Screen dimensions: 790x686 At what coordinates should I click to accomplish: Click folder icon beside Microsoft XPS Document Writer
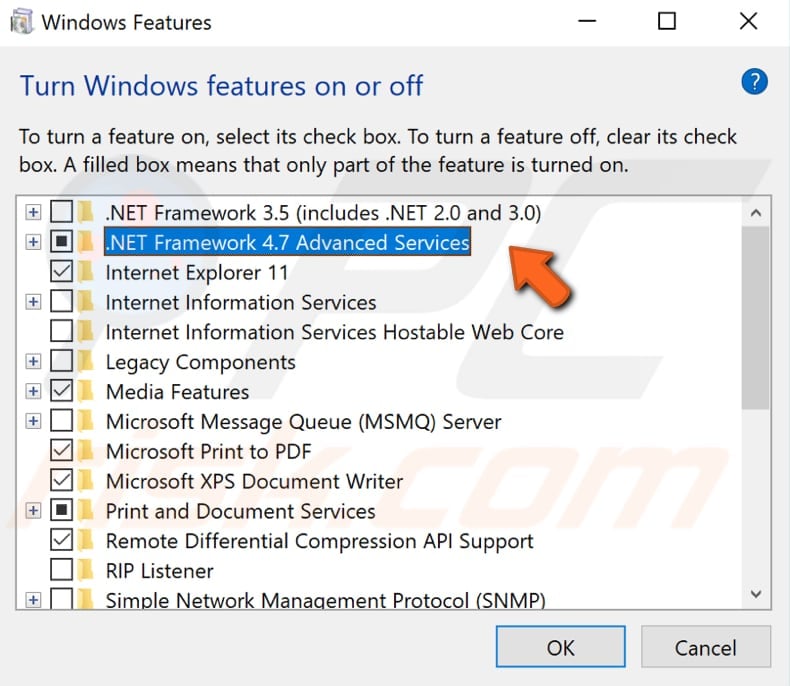click(x=87, y=481)
